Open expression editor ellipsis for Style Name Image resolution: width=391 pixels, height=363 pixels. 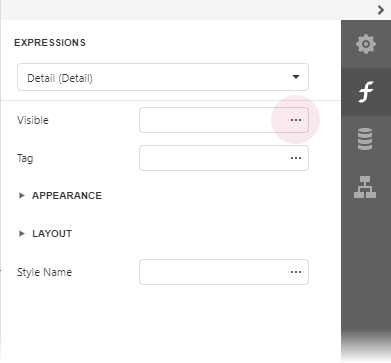pos(296,272)
